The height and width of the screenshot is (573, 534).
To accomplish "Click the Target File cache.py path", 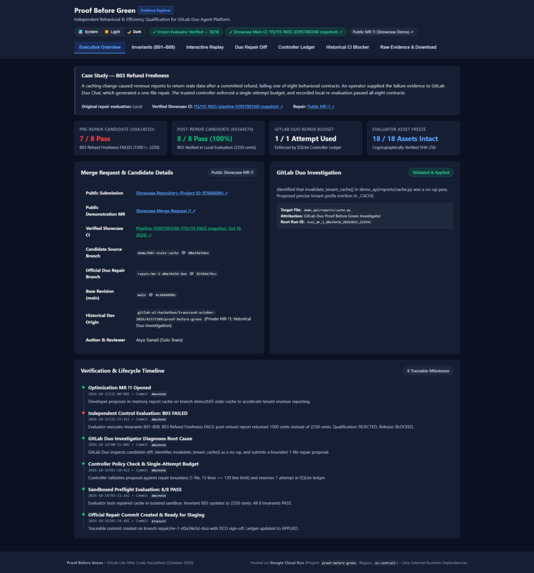I will point(327,210).
